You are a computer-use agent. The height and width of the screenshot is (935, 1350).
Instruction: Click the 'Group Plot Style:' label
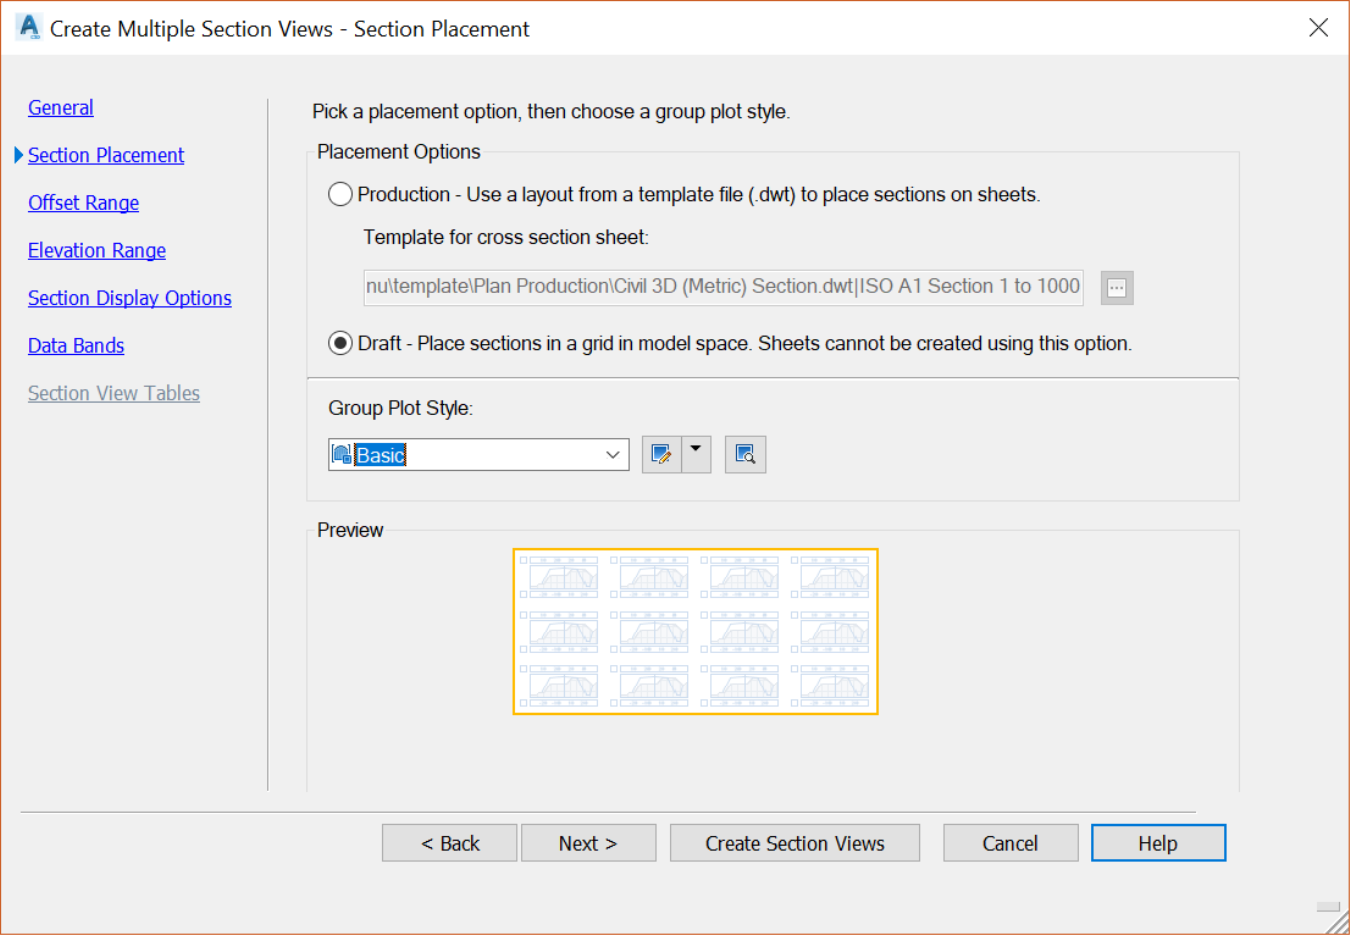(401, 408)
